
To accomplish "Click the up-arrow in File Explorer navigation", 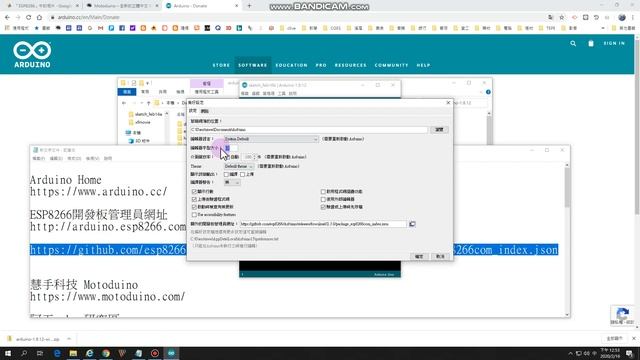I will pyautogui.click(x=149, y=103).
